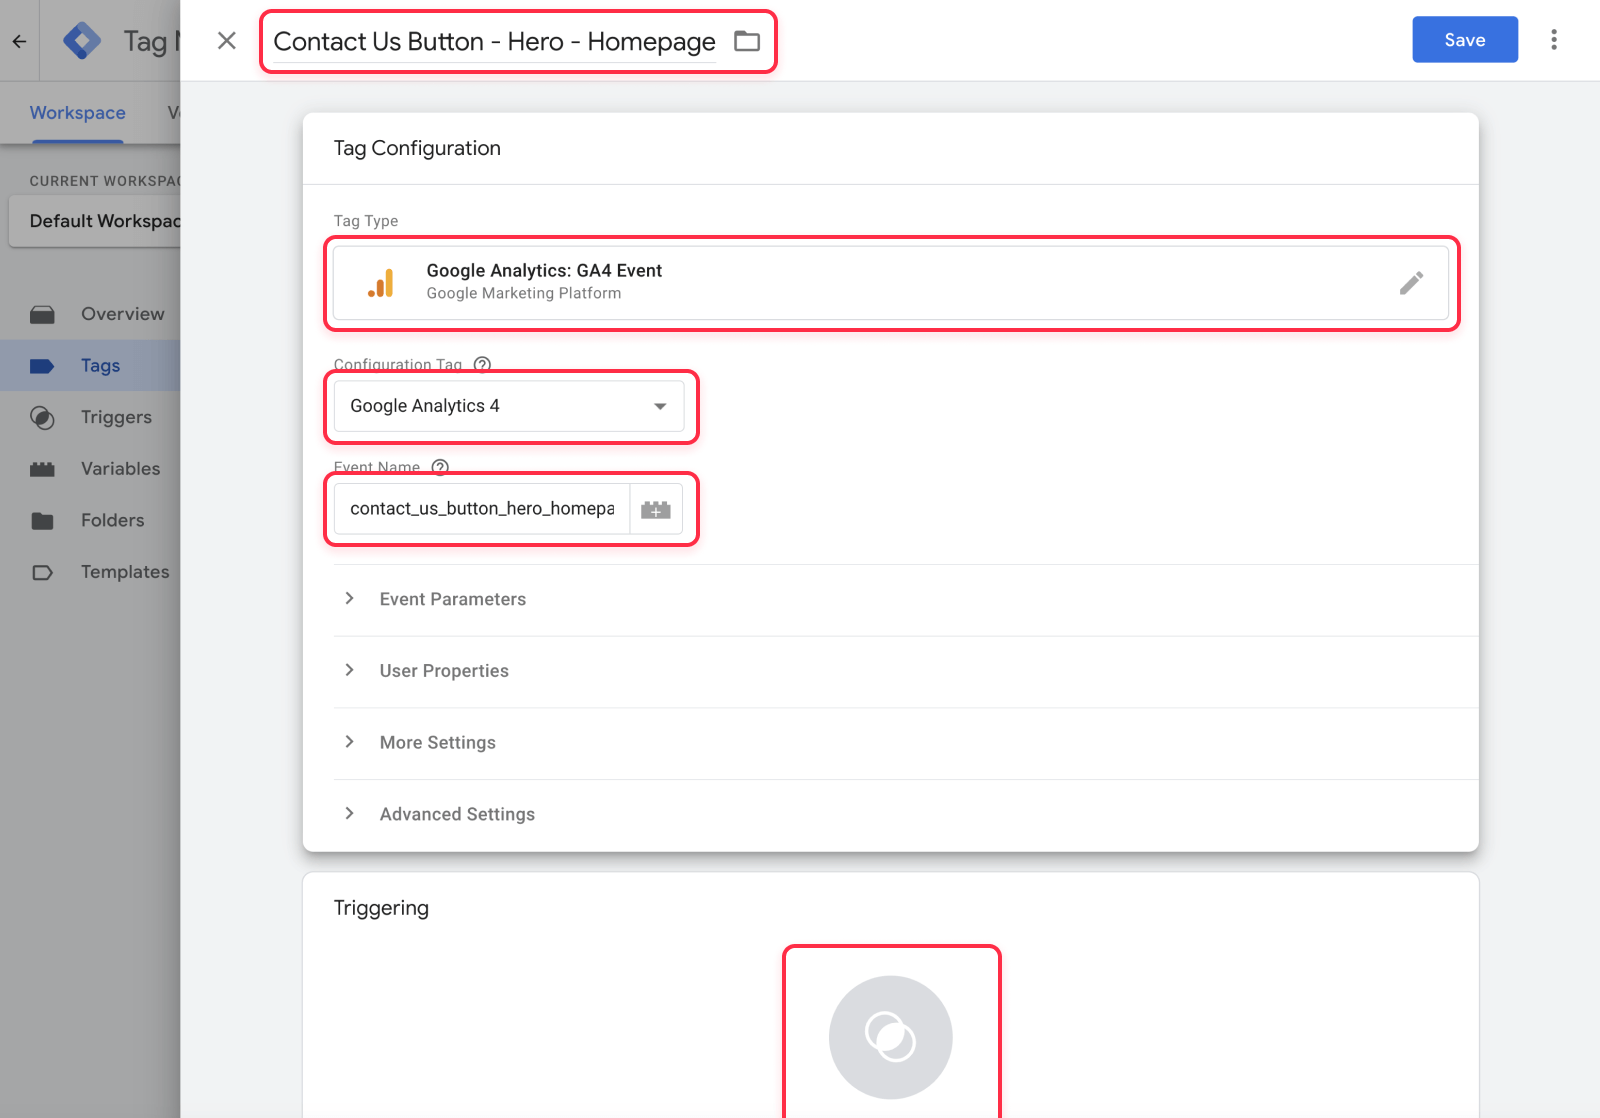Expand Event Parameters section
Screen dimensions: 1600x1118
(906, 599)
